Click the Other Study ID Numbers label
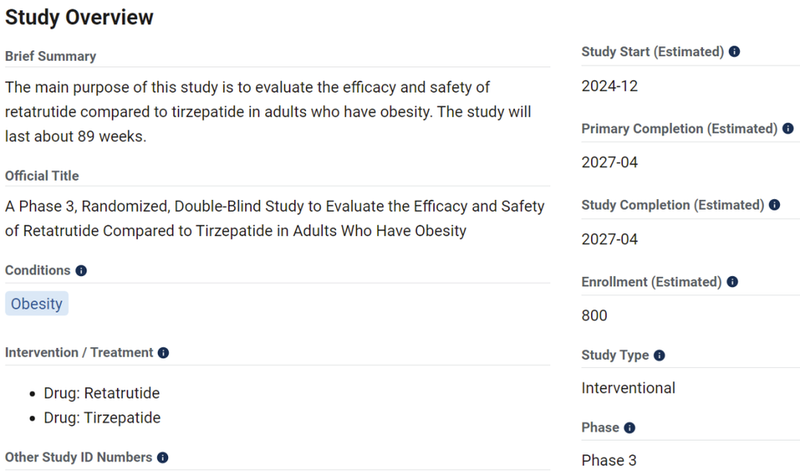Viewport: 800px width, 476px height. 79,457
